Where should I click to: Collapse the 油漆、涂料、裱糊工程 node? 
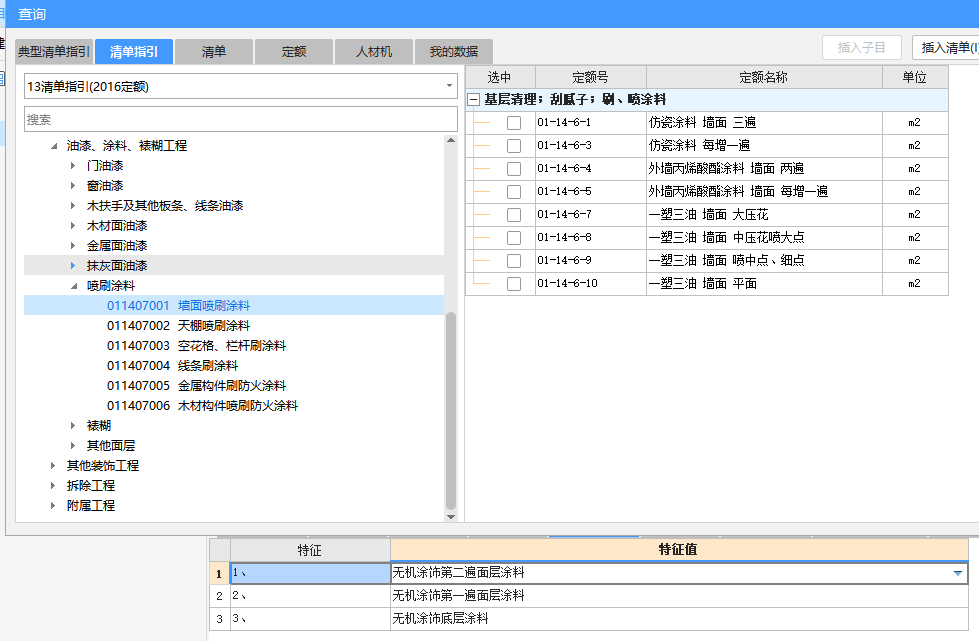(54, 146)
